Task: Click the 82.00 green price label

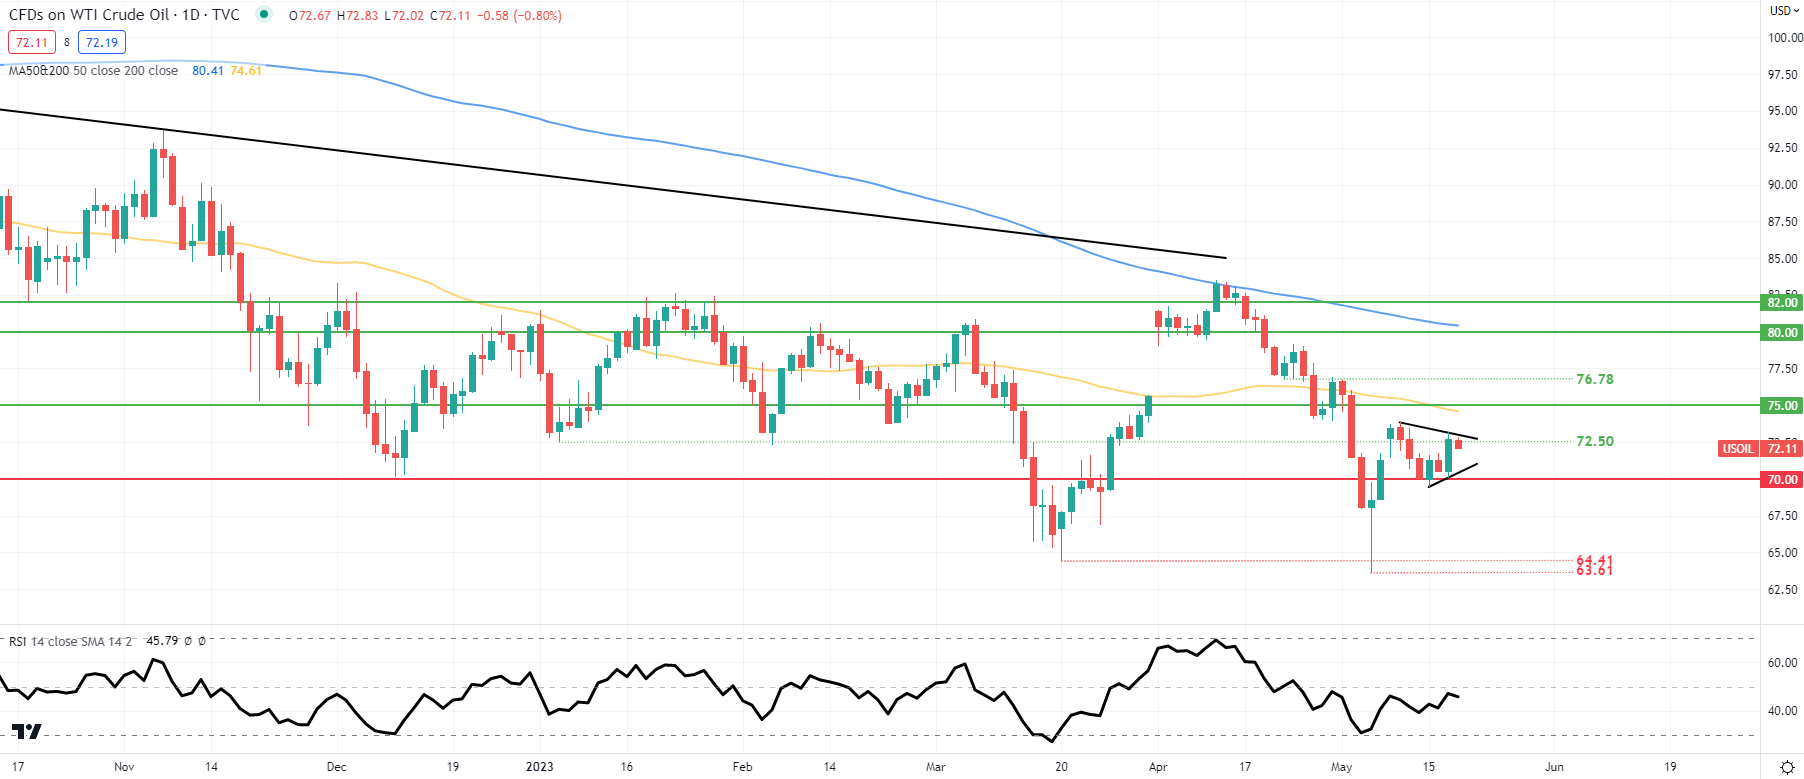Action: point(1782,302)
